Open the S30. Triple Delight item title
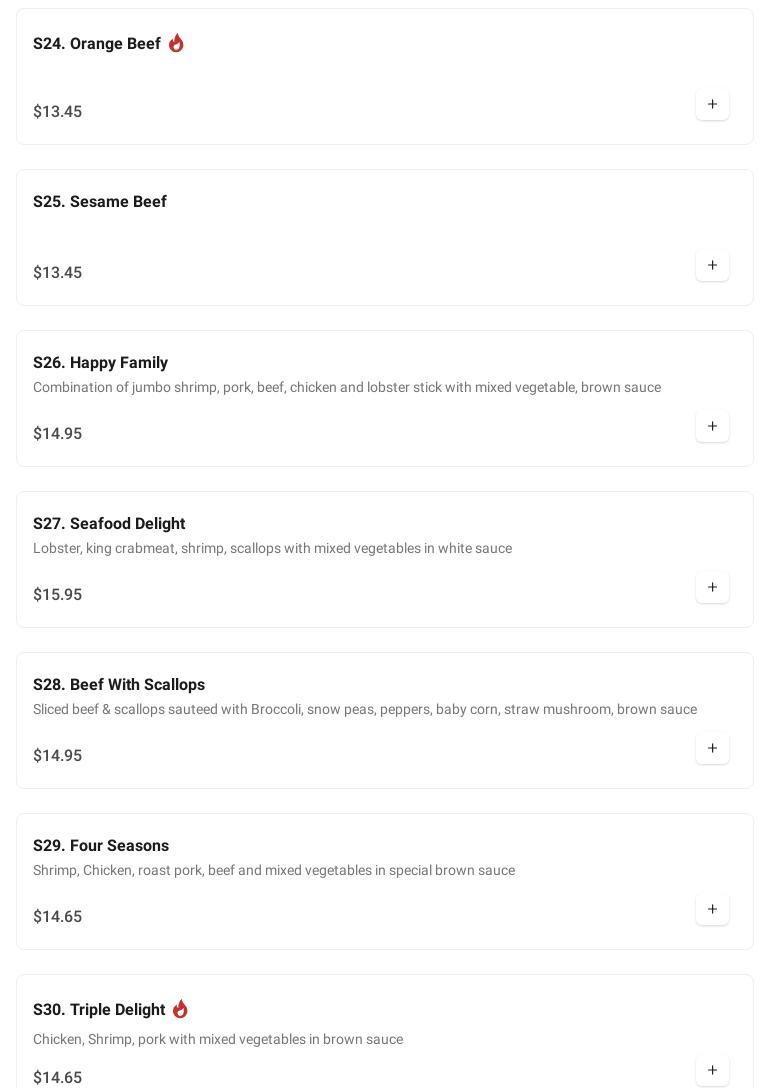 [99, 1010]
